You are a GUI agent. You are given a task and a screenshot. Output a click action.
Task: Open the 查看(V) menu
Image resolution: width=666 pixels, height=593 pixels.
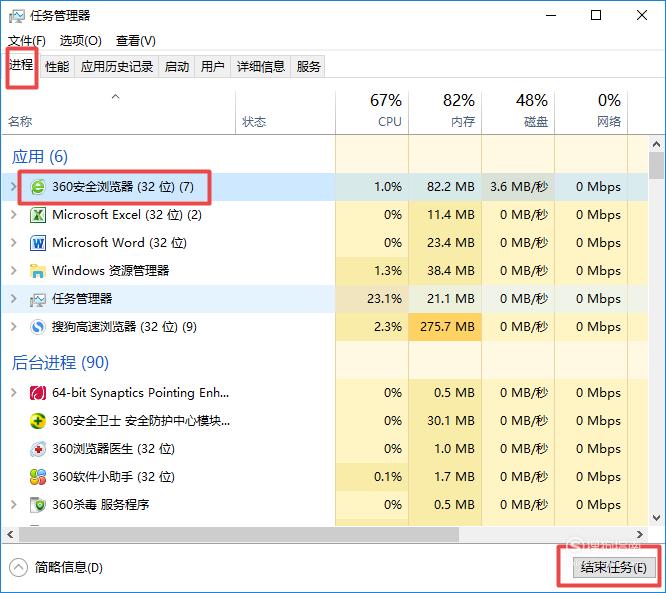tap(136, 41)
